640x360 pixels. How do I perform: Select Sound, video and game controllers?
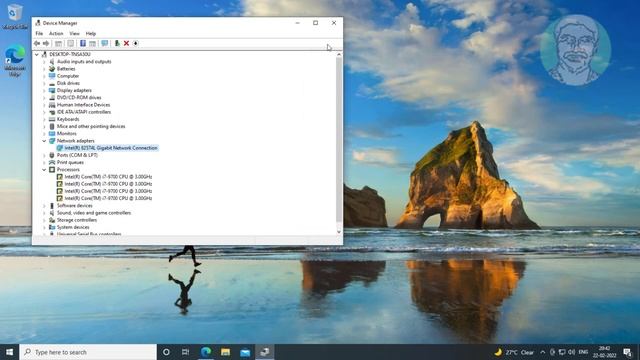(94, 213)
